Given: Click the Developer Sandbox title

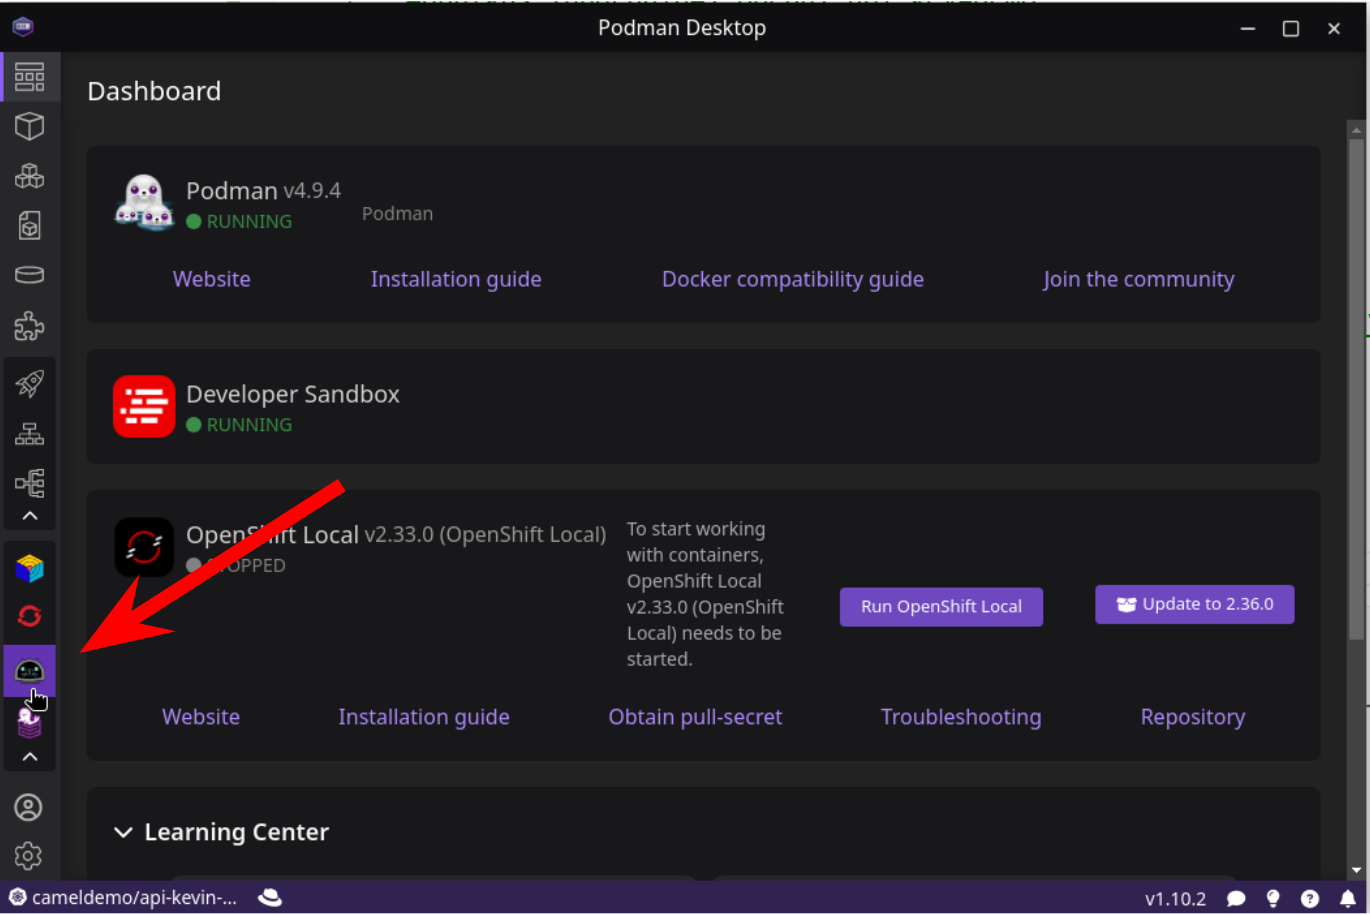Looking at the screenshot, I should [x=293, y=394].
